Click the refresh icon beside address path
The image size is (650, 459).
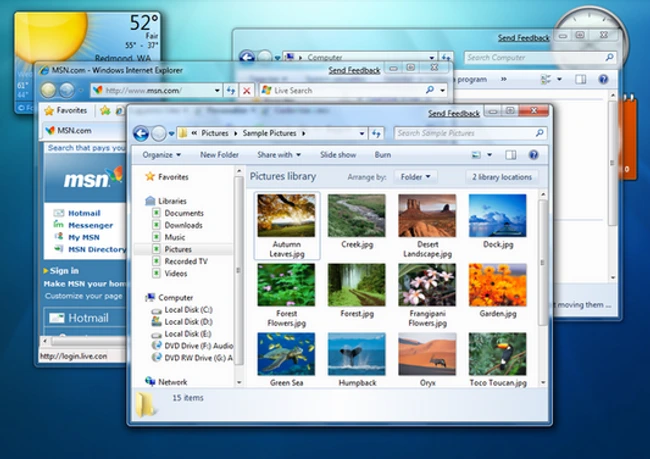pyautogui.click(x=376, y=133)
